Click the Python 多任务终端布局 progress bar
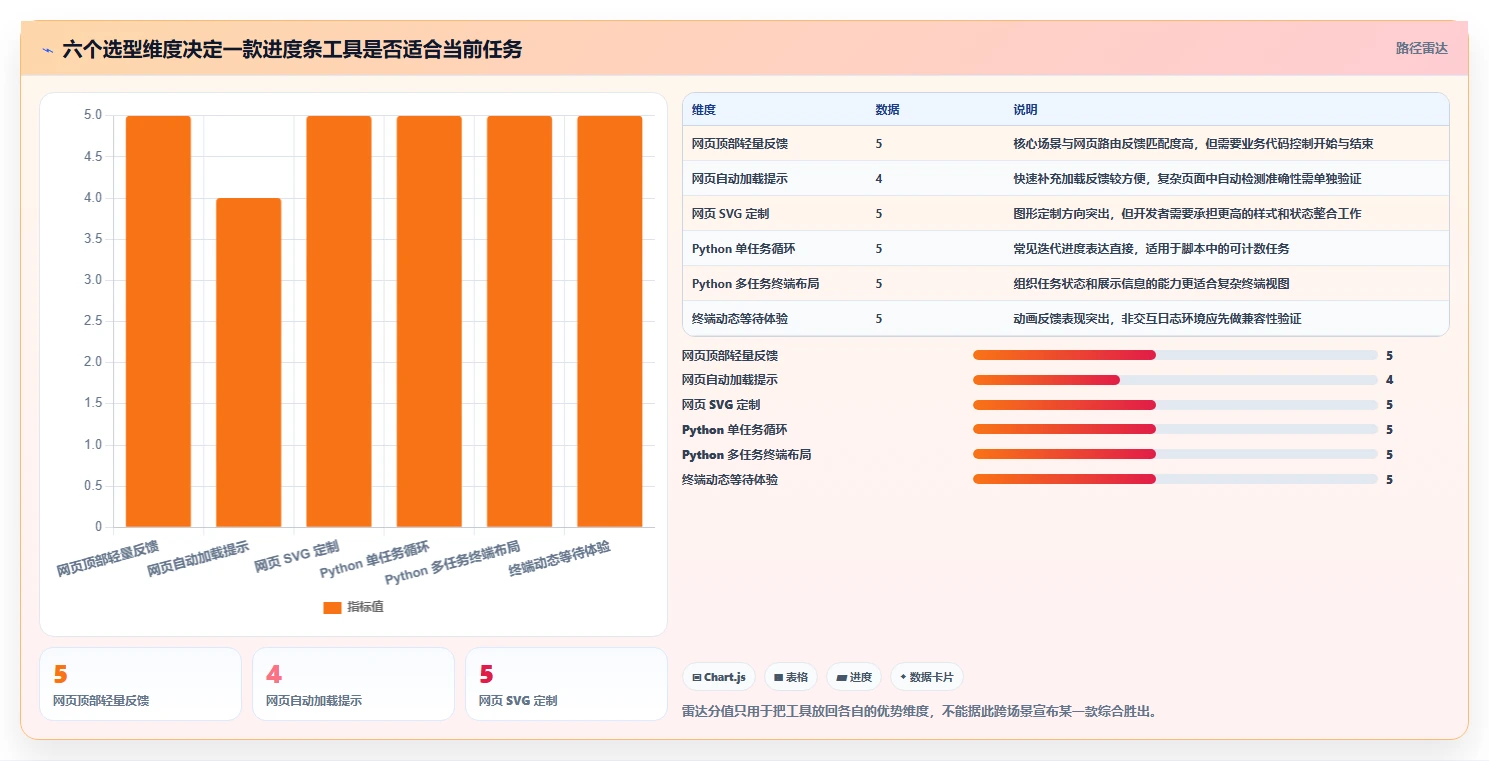 click(x=1175, y=455)
